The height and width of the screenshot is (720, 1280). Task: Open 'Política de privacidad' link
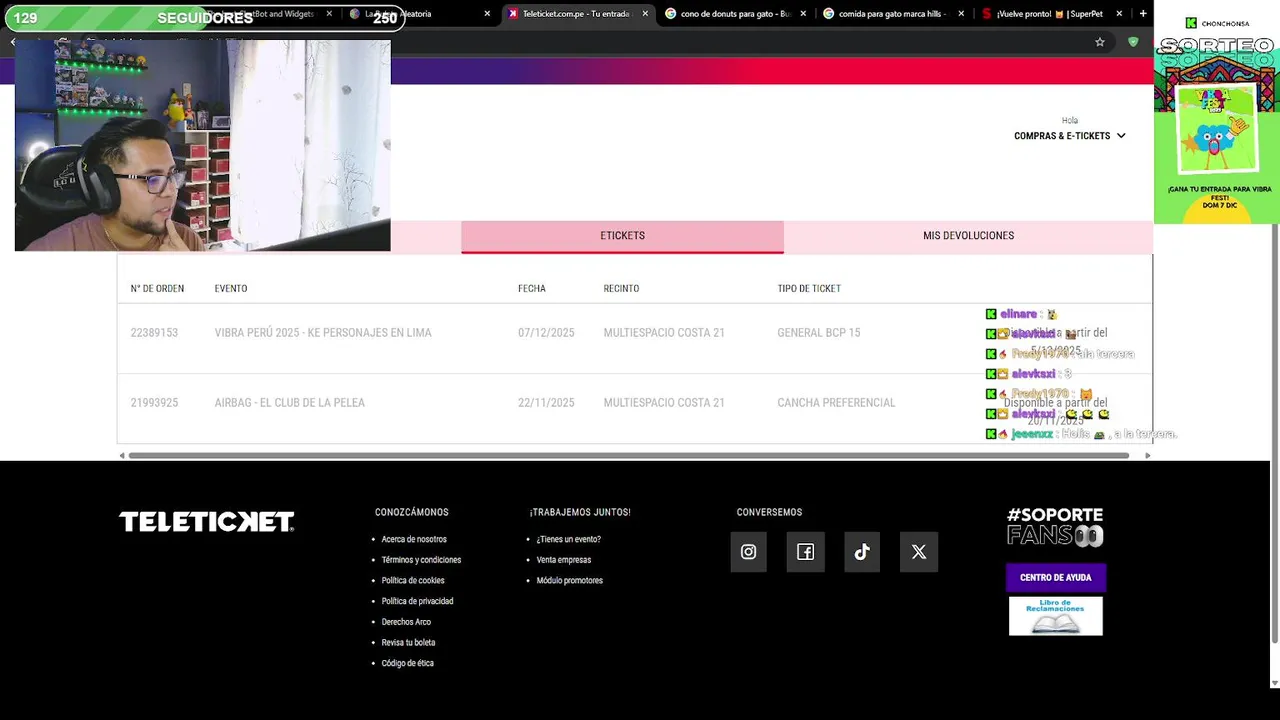(x=417, y=601)
